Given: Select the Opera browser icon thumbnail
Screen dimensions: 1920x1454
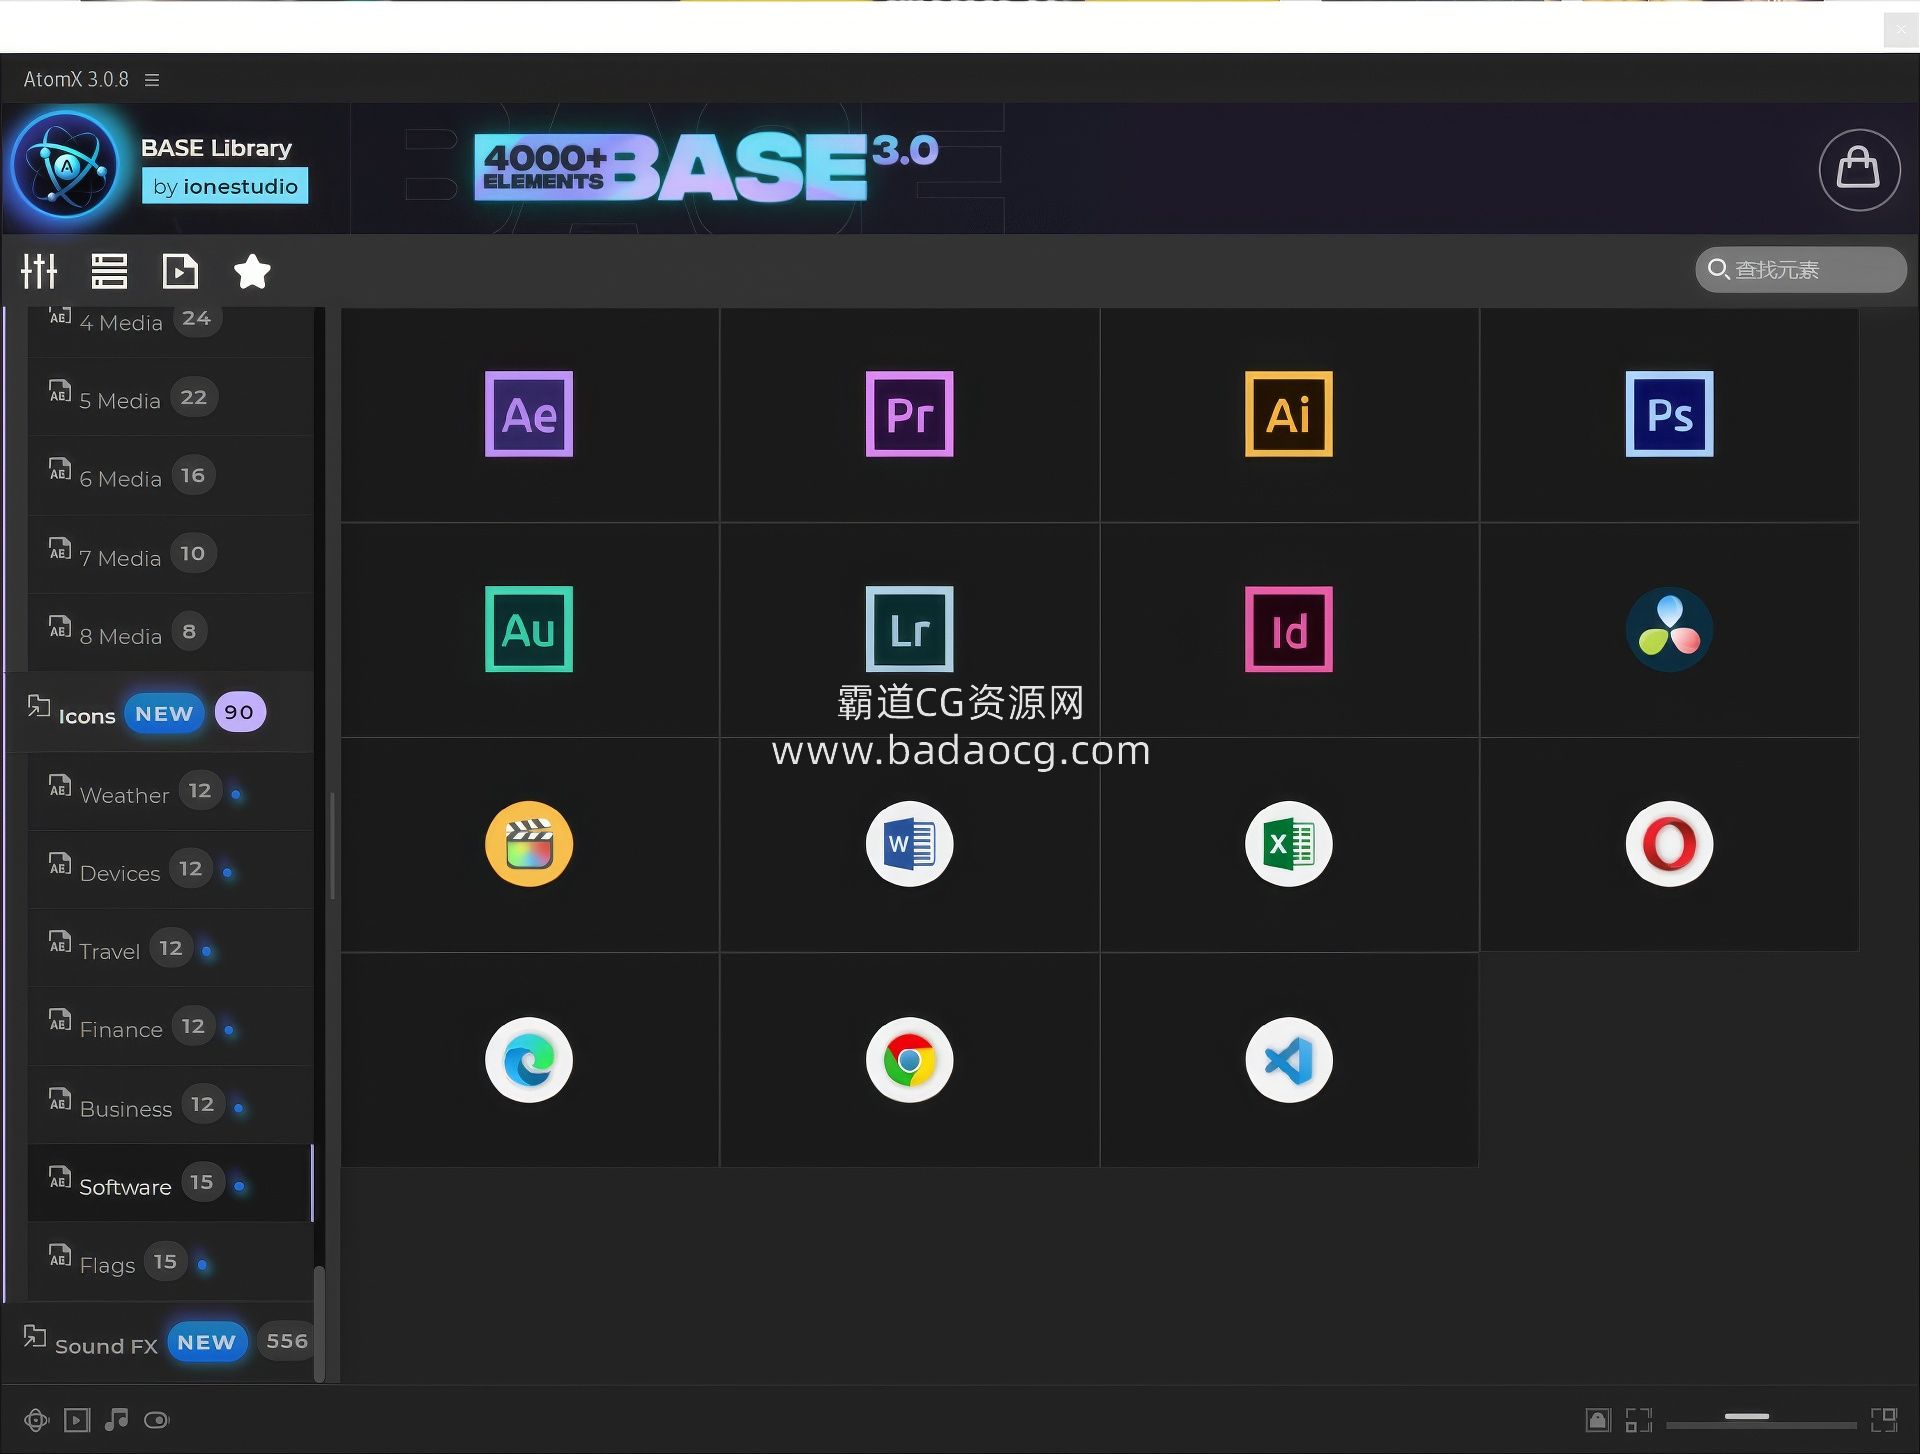Looking at the screenshot, I should [1669, 844].
